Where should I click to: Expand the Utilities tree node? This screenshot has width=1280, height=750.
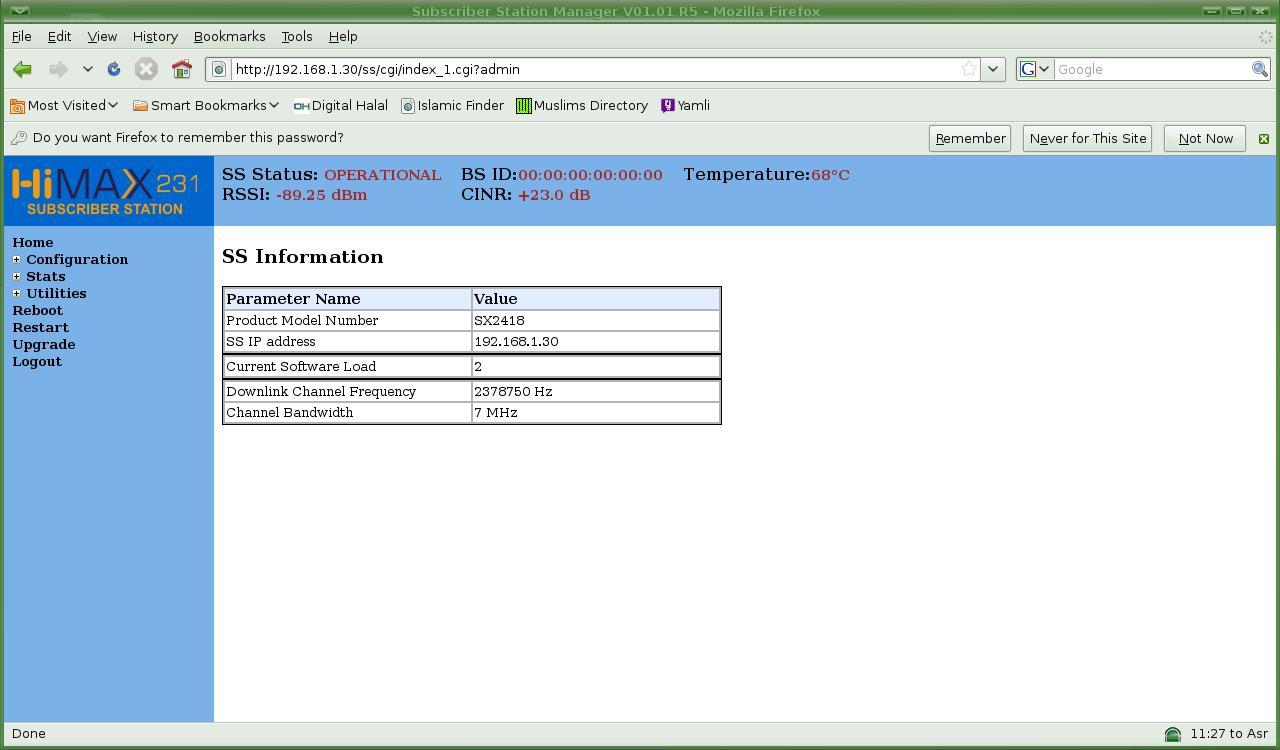pos(16,294)
